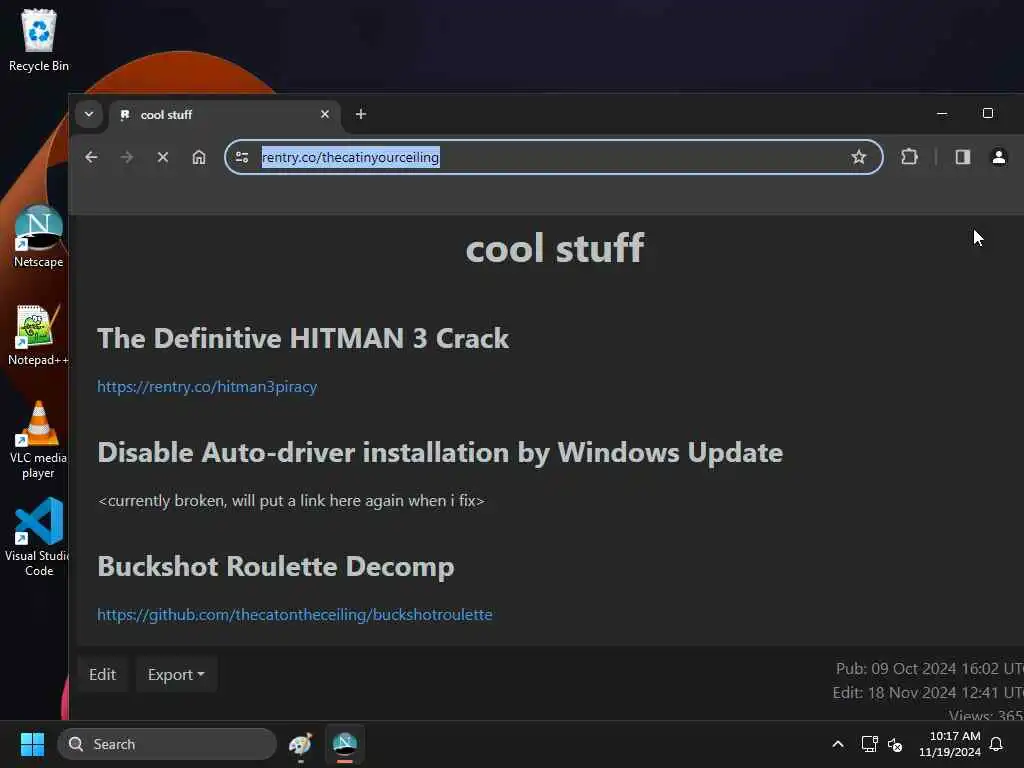Stop loading the page
Viewport: 1024px width, 768px height.
click(163, 157)
